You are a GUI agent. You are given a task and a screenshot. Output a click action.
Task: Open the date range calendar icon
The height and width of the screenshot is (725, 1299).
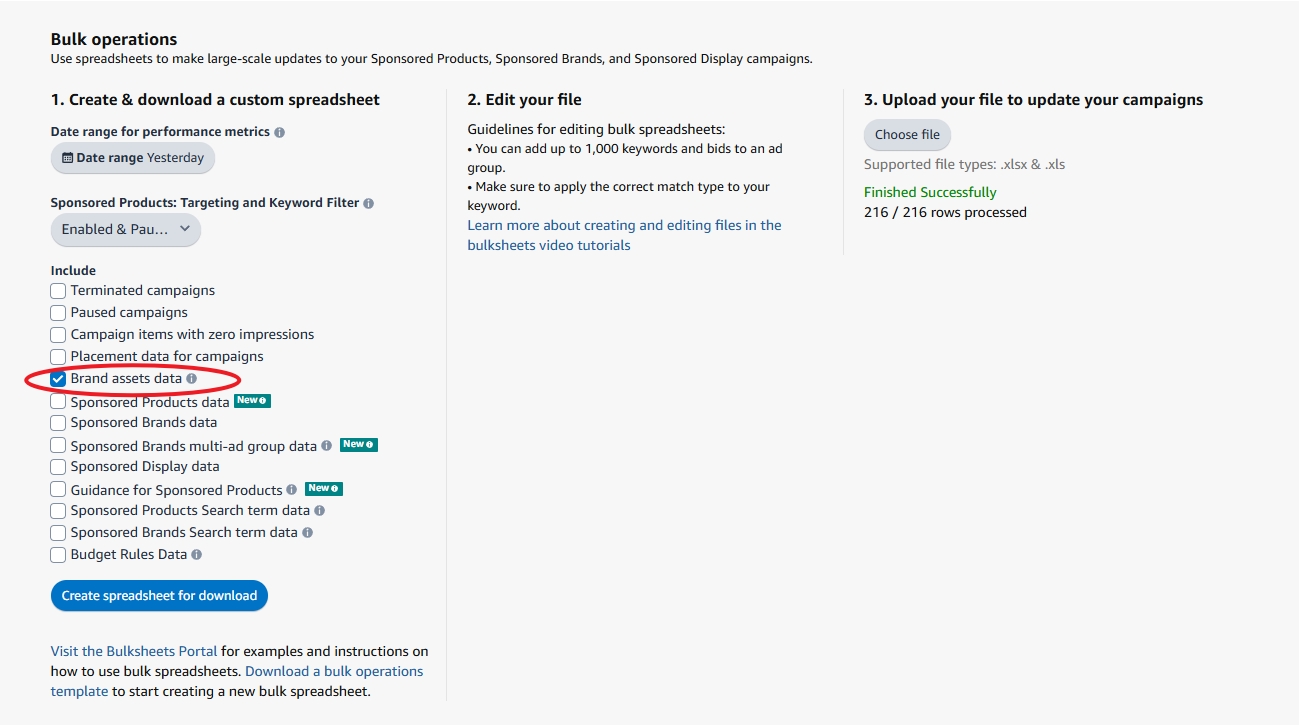coord(68,157)
